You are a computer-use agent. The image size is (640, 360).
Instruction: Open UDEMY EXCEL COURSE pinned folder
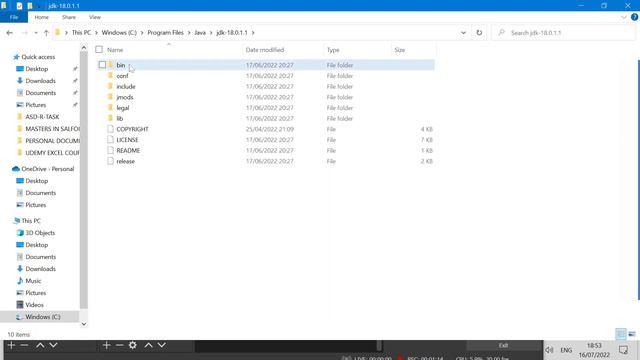[x=52, y=153]
